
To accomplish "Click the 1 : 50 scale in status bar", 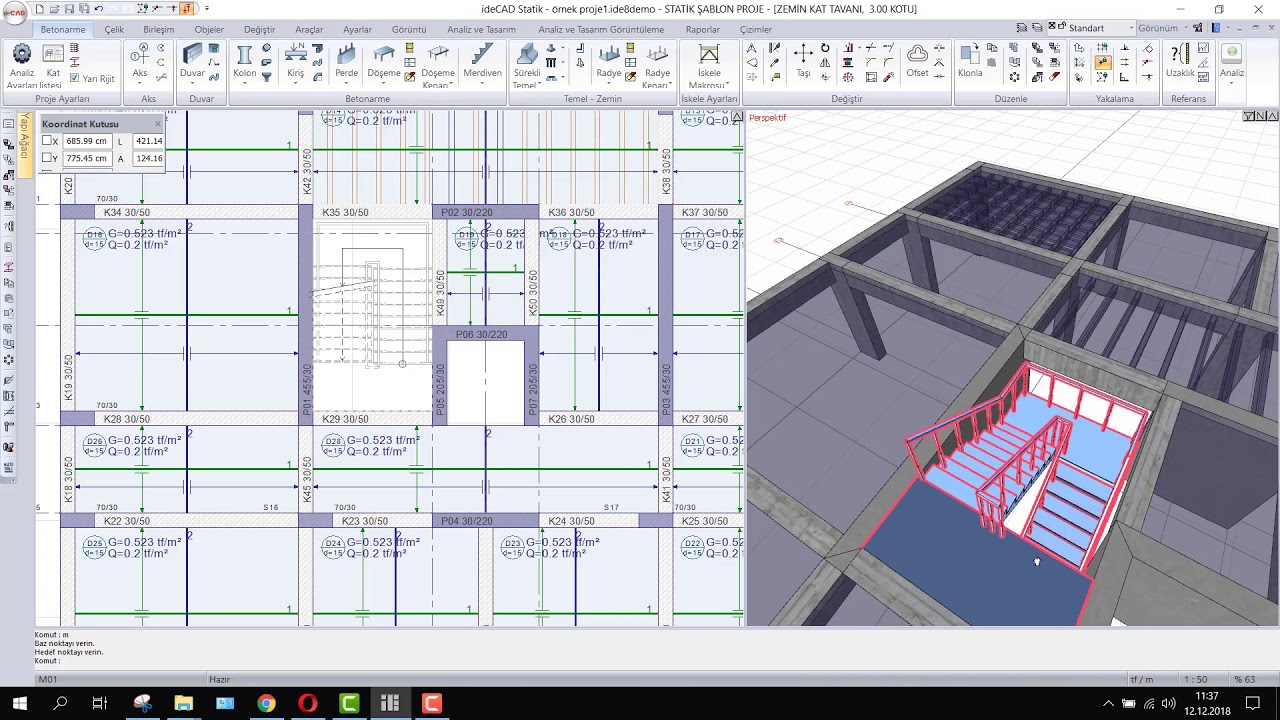I will [x=1197, y=680].
